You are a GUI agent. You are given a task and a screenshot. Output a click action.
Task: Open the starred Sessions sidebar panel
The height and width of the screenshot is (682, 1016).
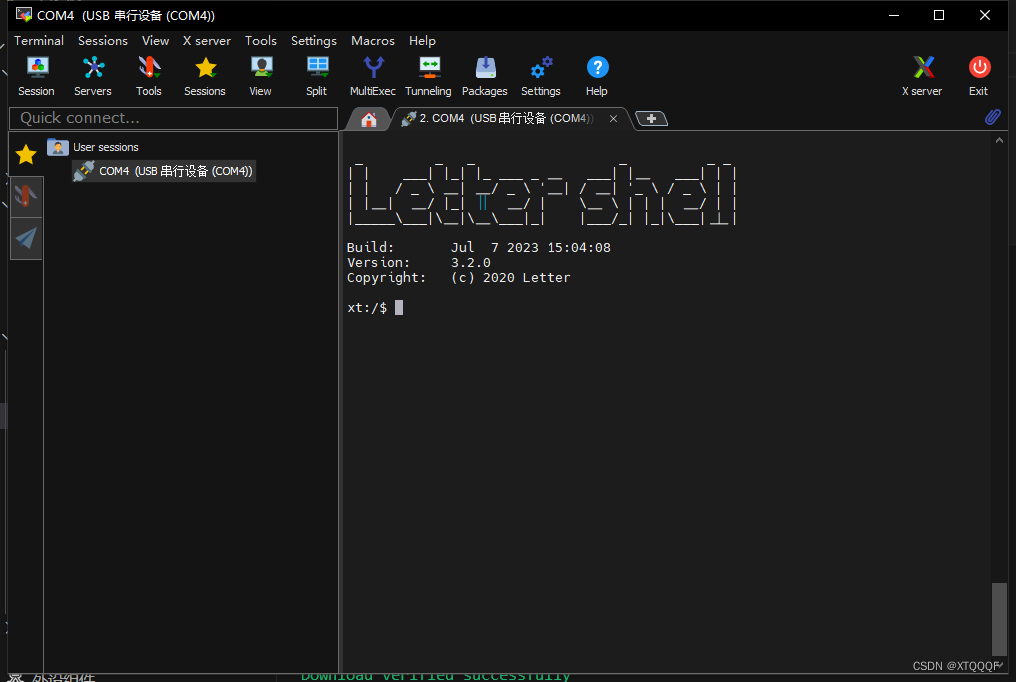tap(25, 154)
